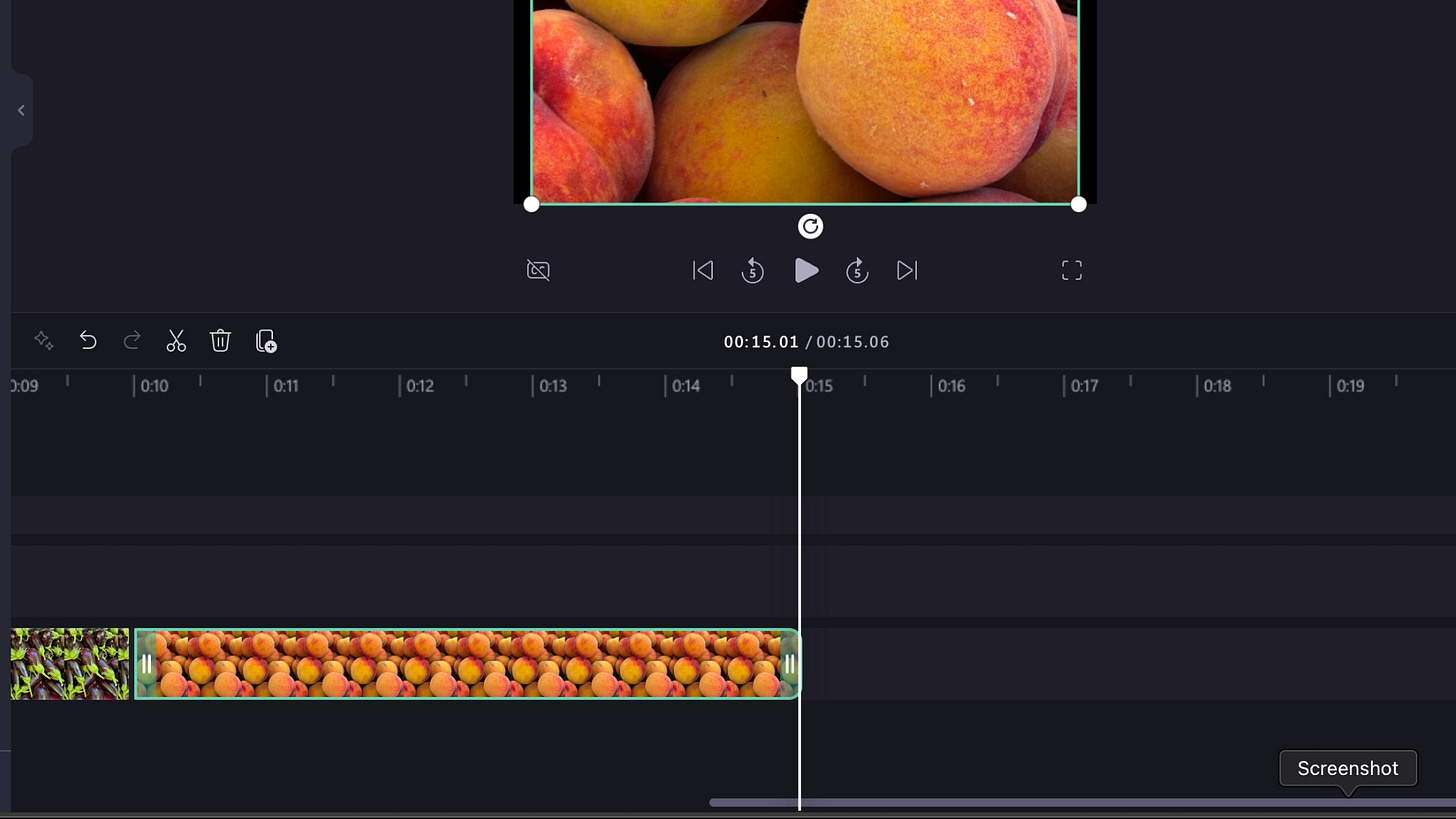
Task: Click the 0:14 mark on the timeline ruler
Action: point(686,386)
